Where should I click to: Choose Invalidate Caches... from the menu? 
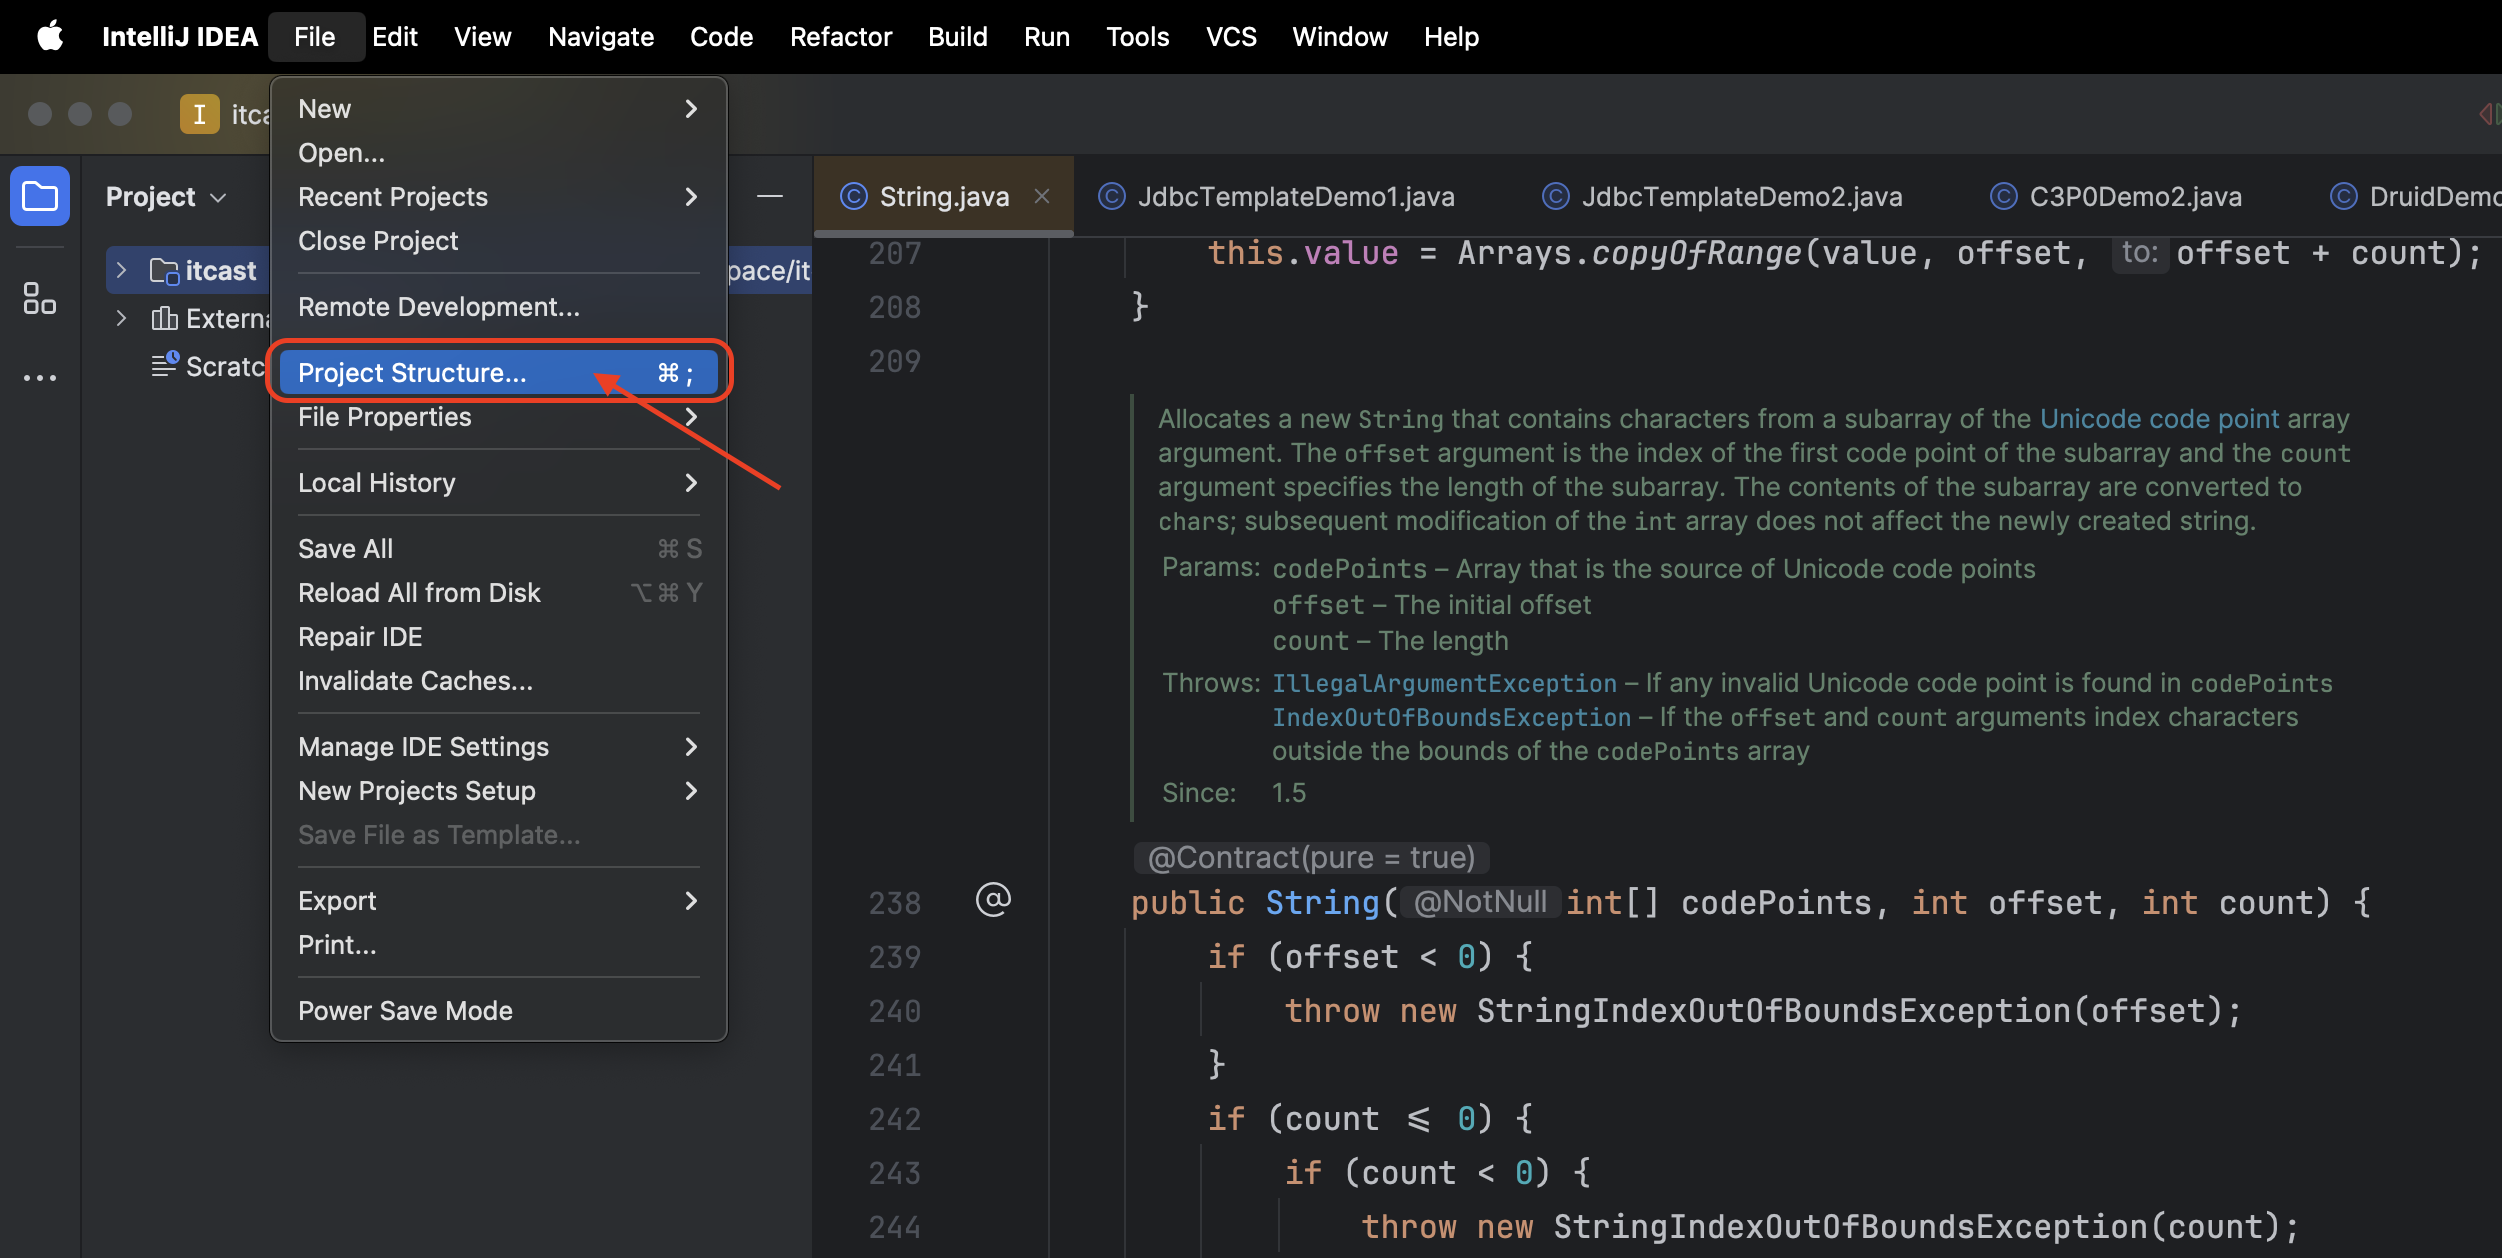415,681
